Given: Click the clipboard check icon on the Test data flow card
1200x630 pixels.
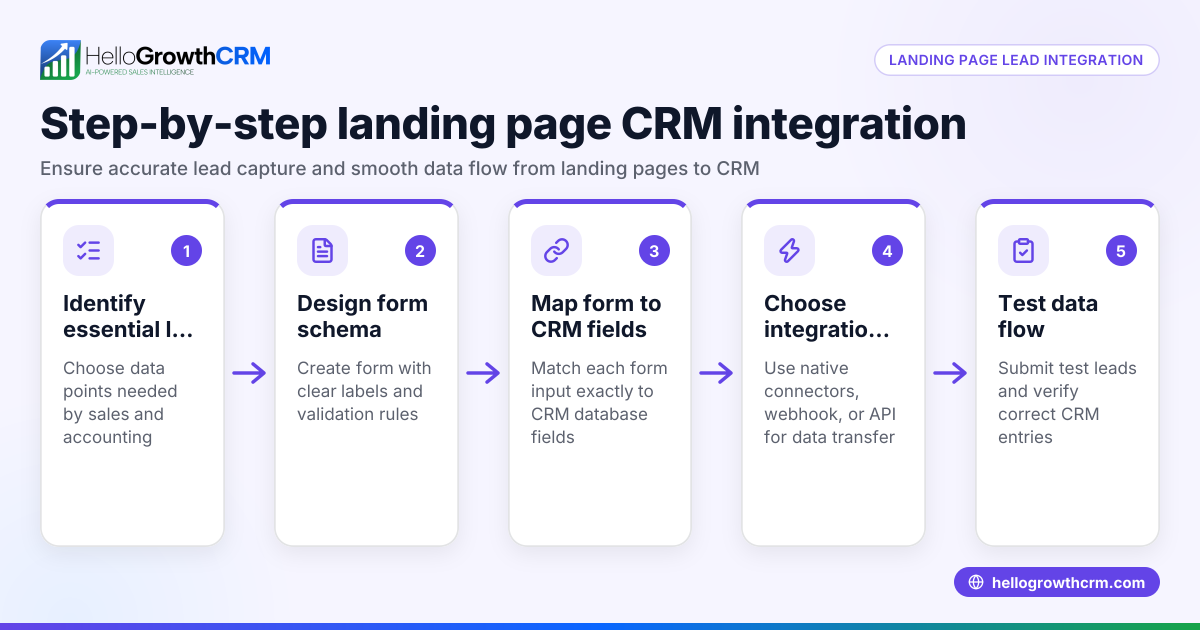Looking at the screenshot, I should click(x=1023, y=250).
